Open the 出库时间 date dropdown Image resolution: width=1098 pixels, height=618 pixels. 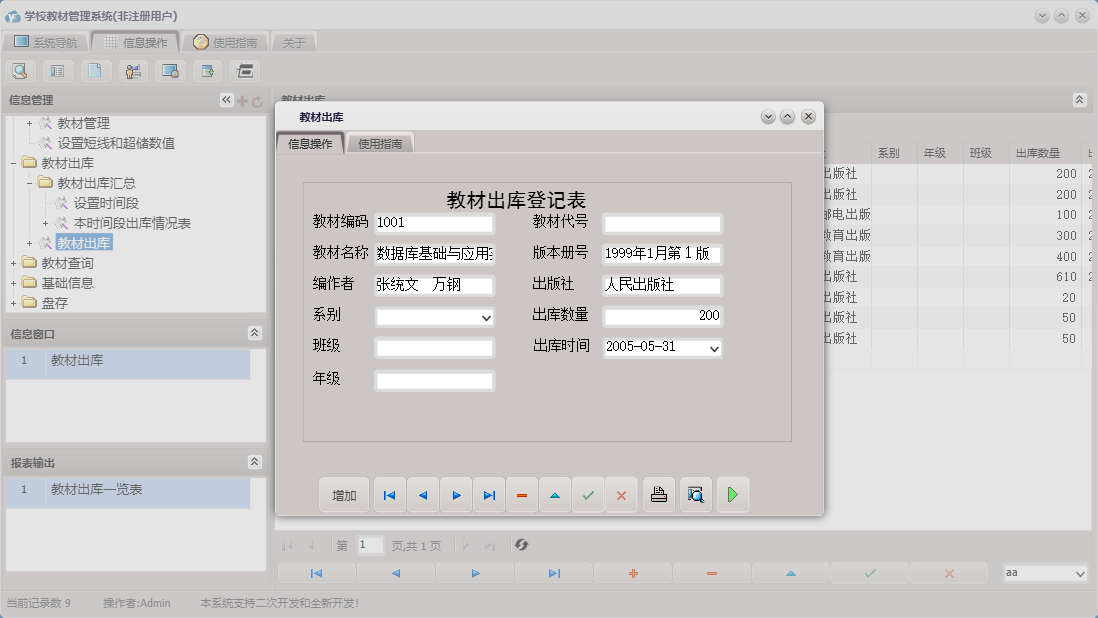click(714, 349)
